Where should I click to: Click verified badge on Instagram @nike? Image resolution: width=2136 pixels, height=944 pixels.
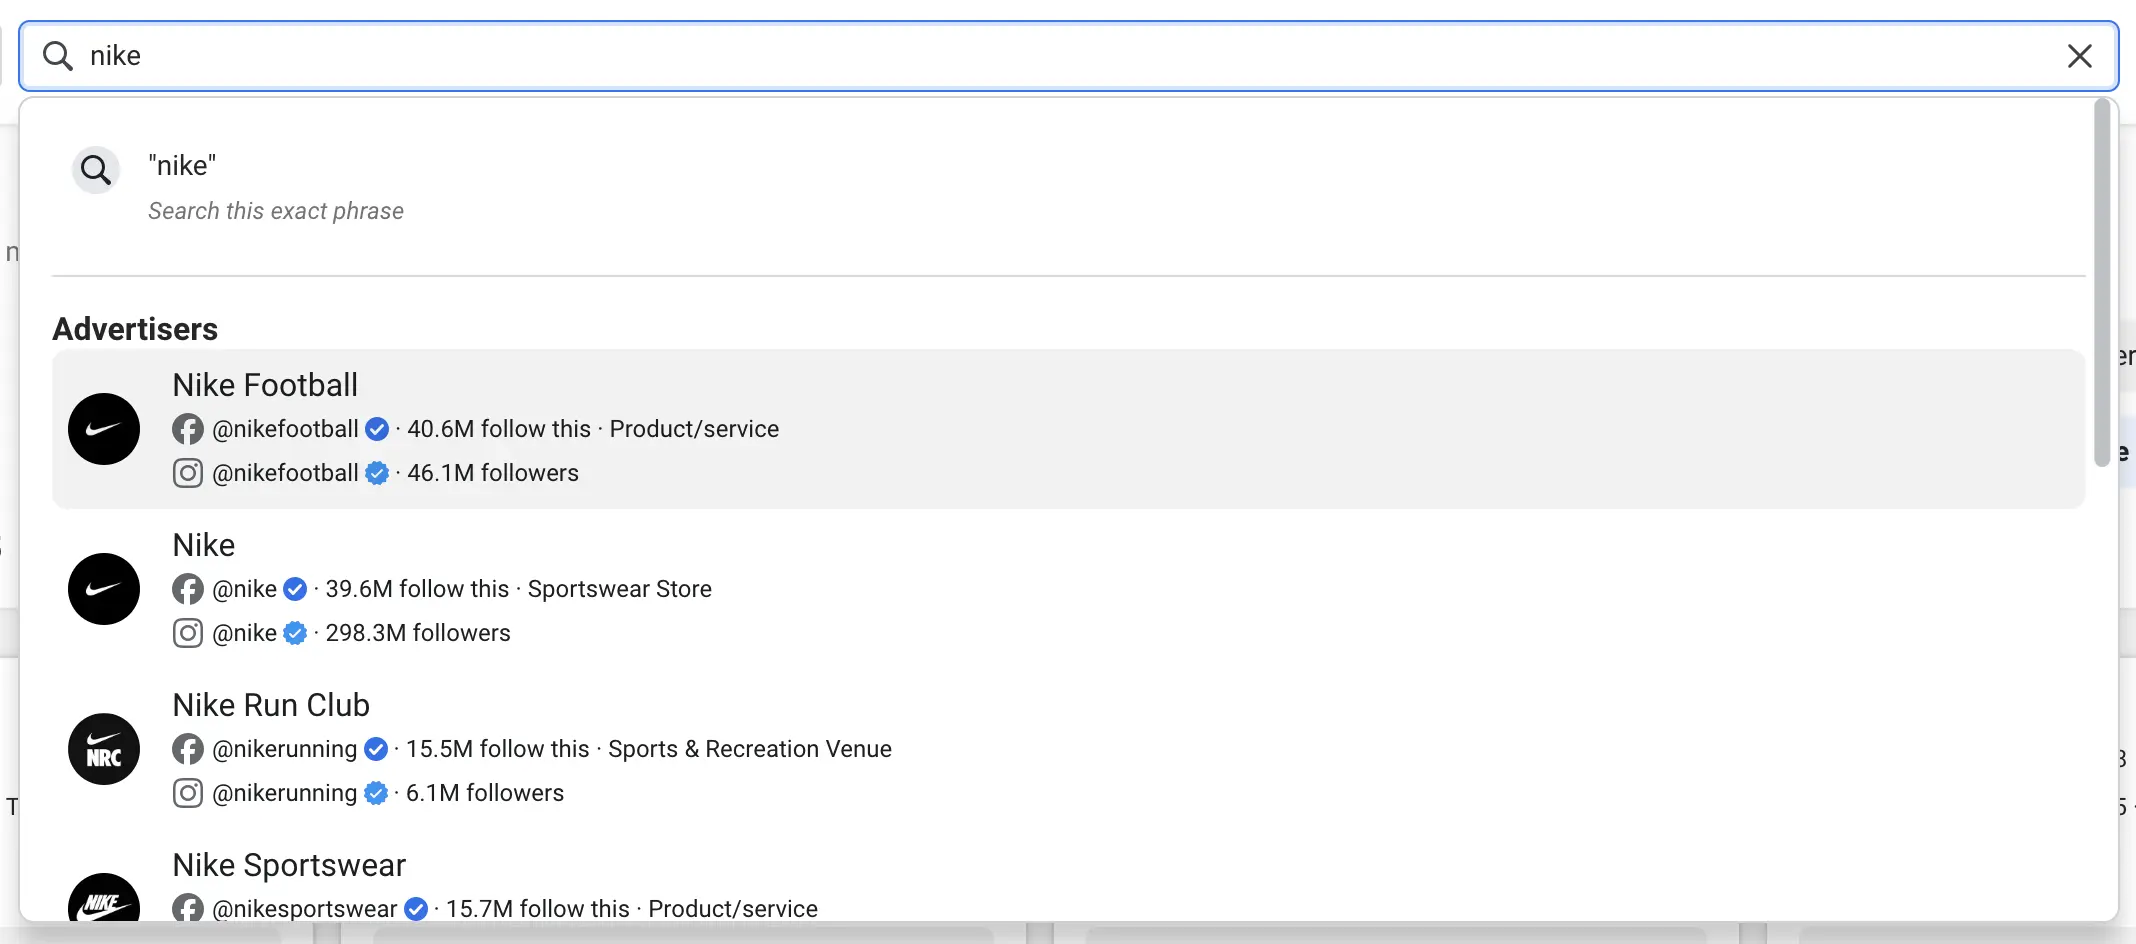[295, 633]
